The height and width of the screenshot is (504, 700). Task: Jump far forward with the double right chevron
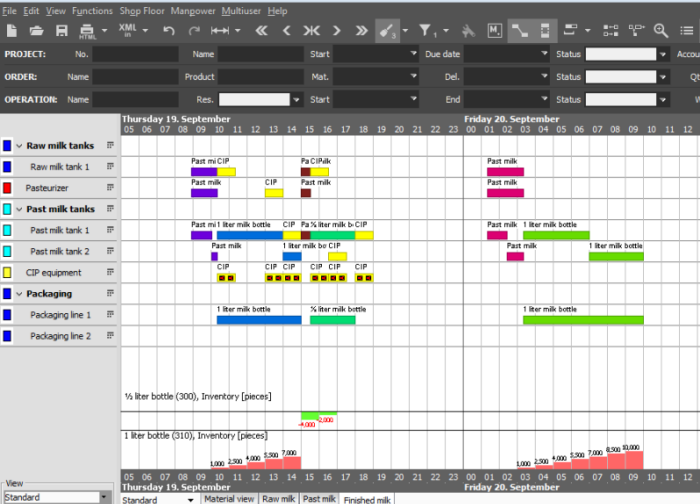(x=362, y=31)
